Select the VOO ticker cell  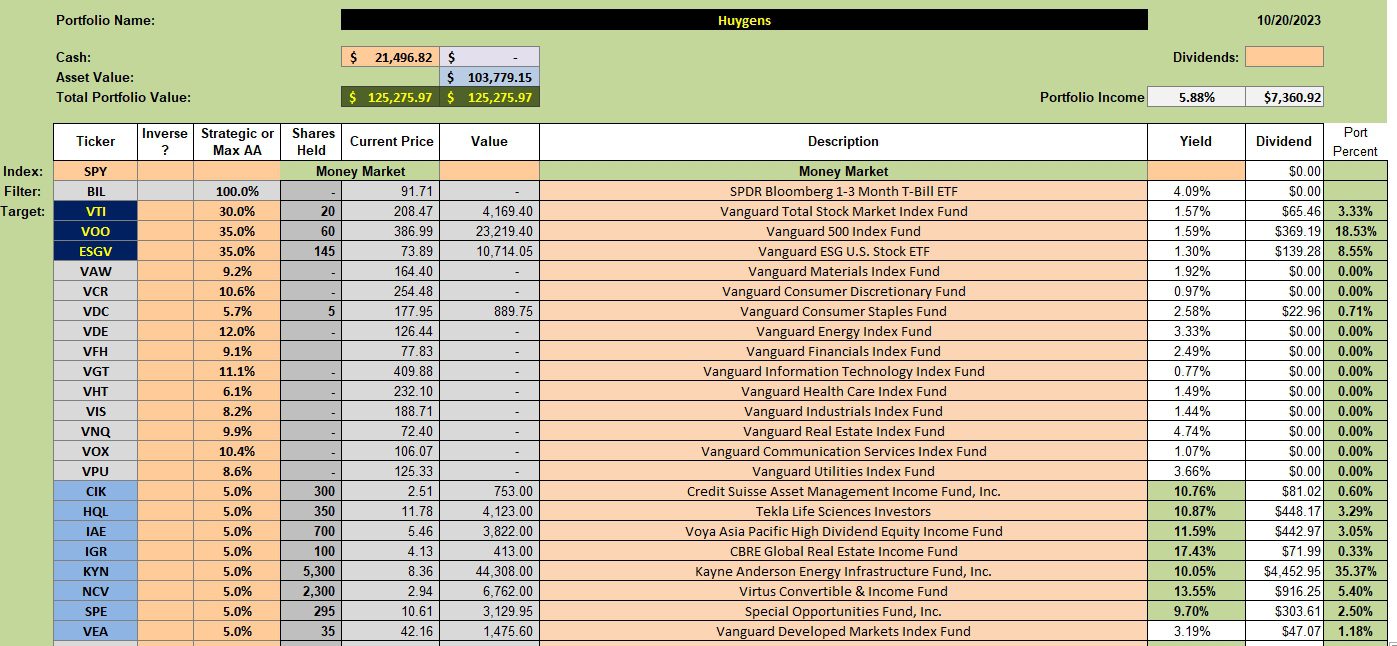tap(96, 231)
